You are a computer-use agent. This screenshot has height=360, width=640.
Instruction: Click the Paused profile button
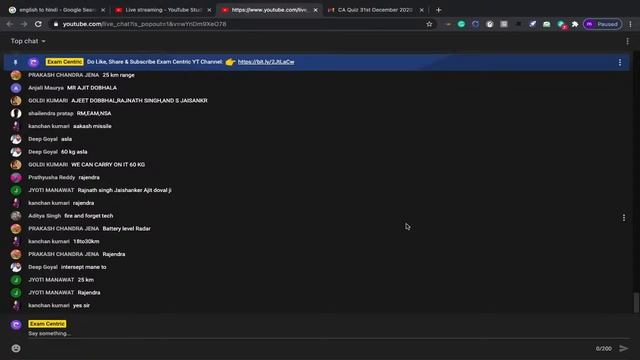(x=602, y=24)
